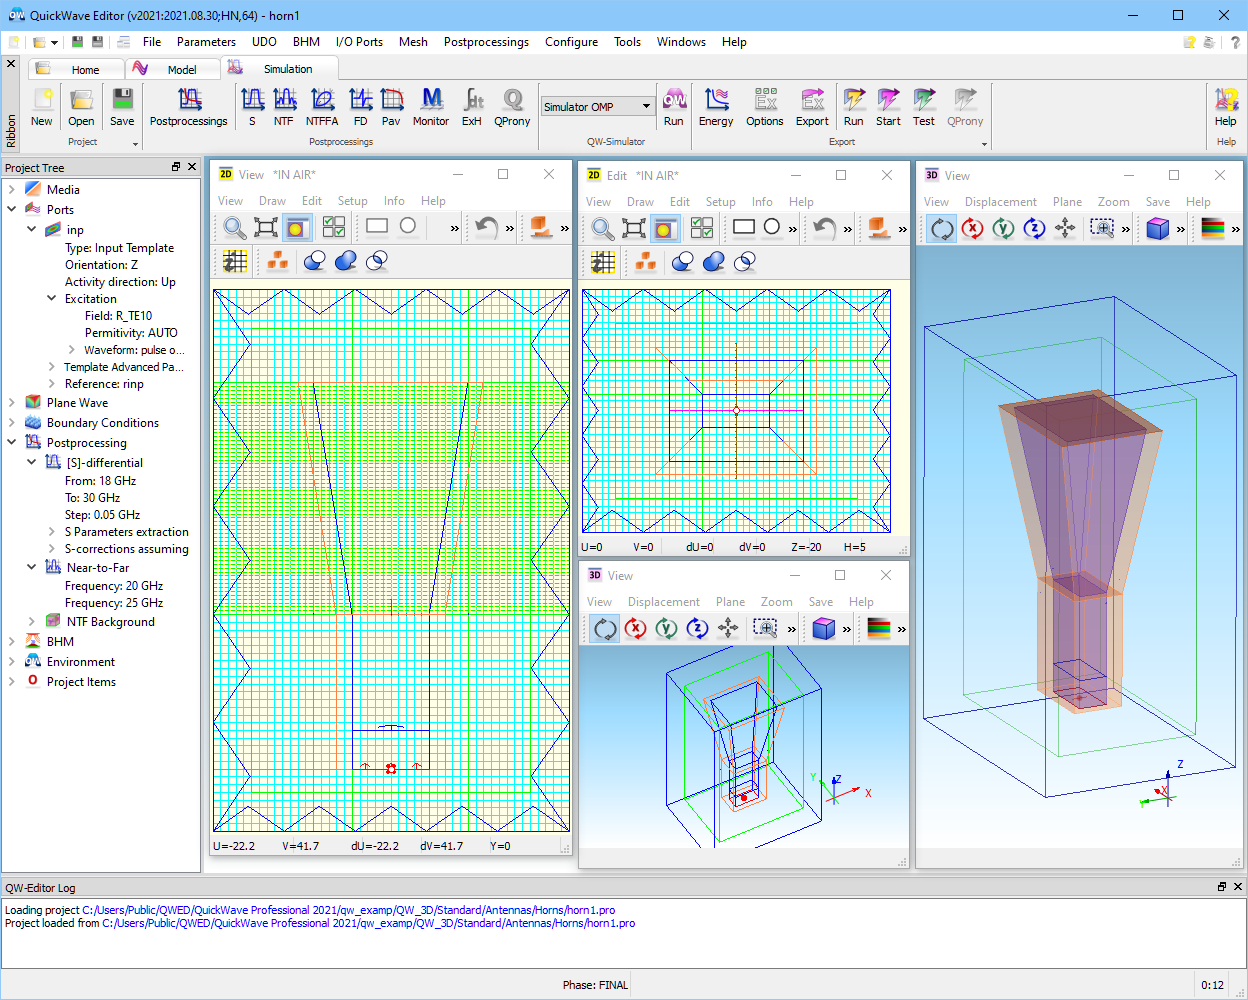The height and width of the screenshot is (1000, 1248).
Task: Select the NTF postprocessing icon in ribbon
Action: point(284,107)
